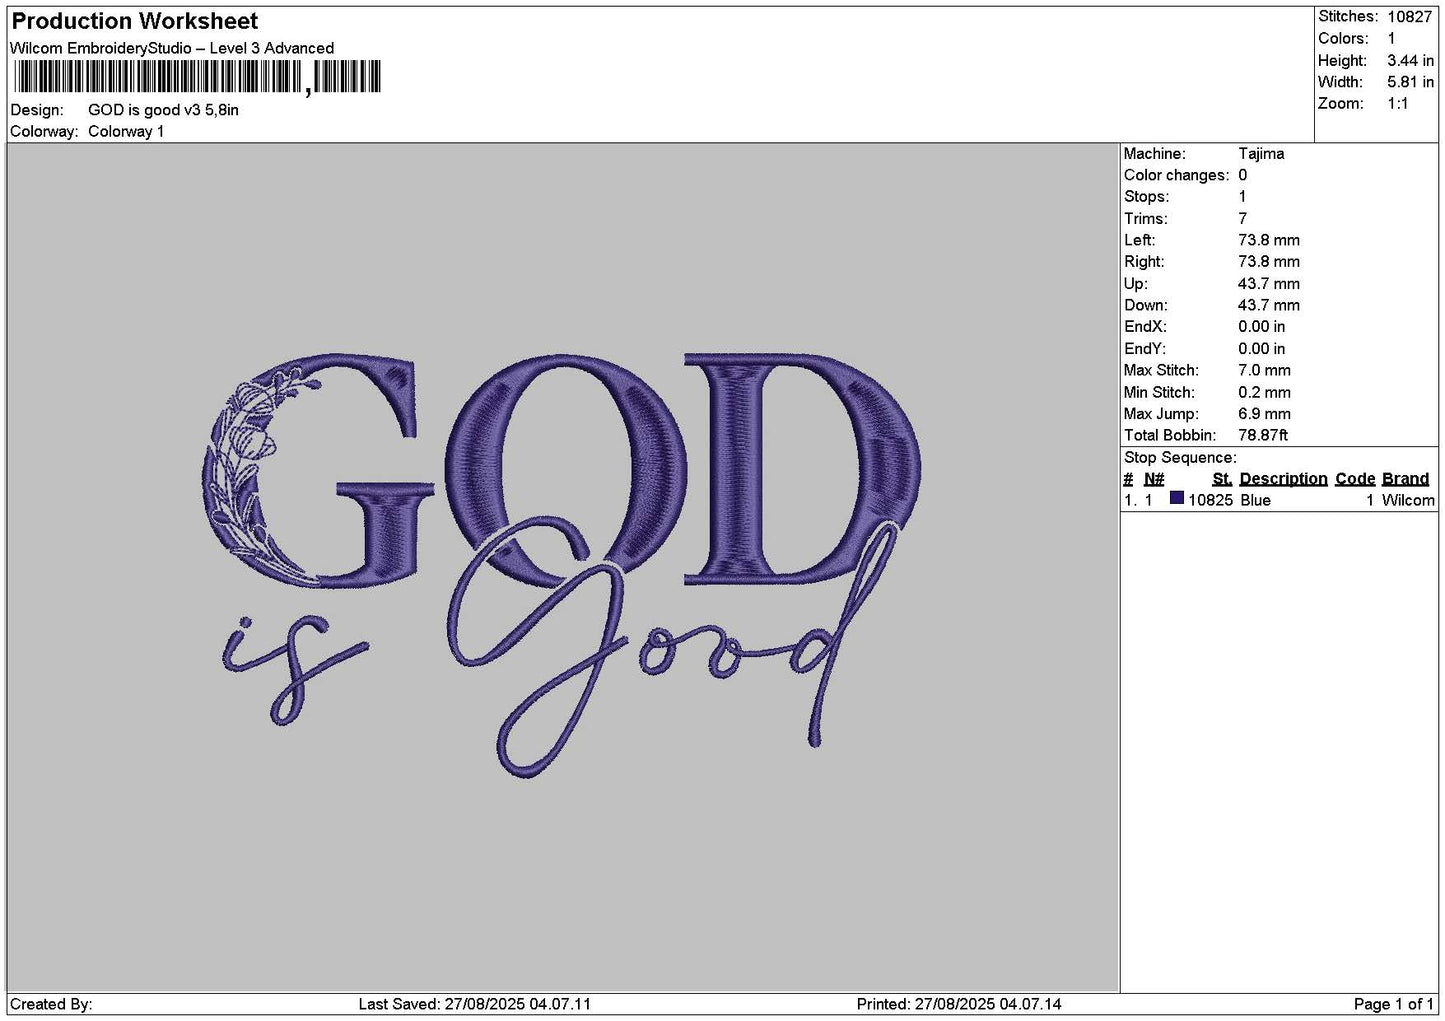Click the Color changes value 0
Screen dimensions: 1445x1021
[x=1242, y=175]
